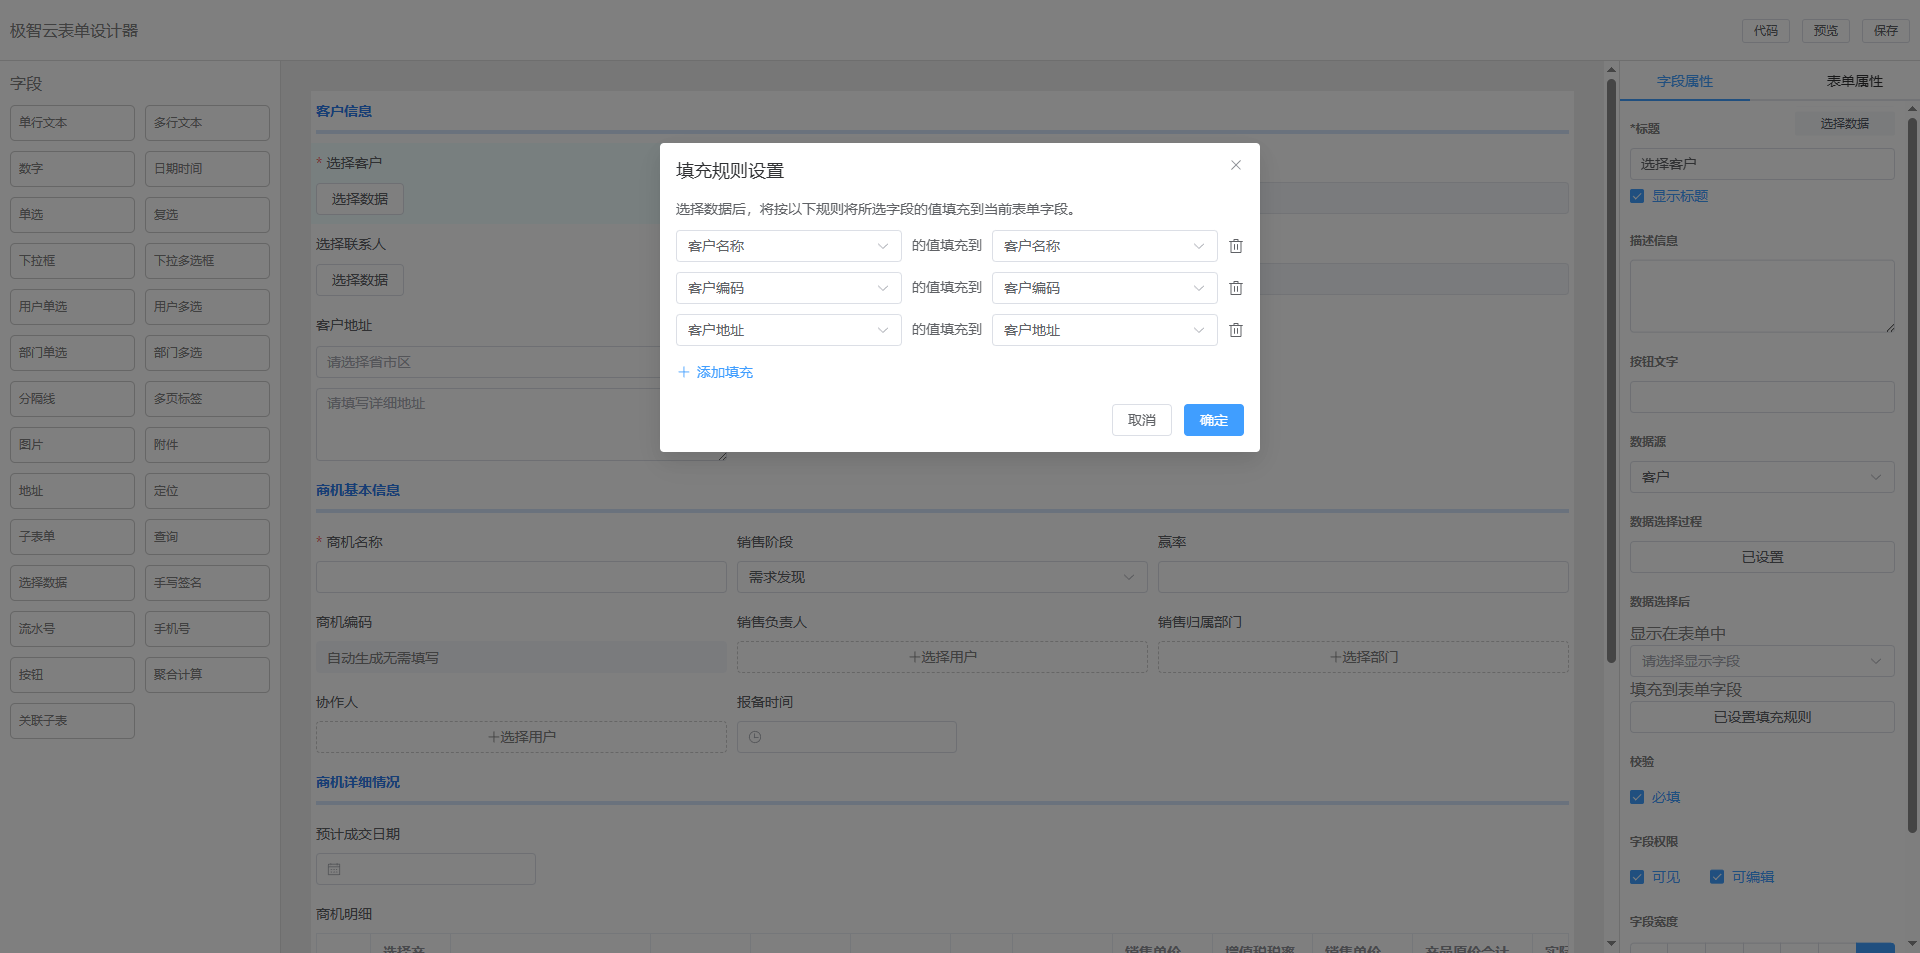Click the plus icon for 添加填充

point(684,372)
